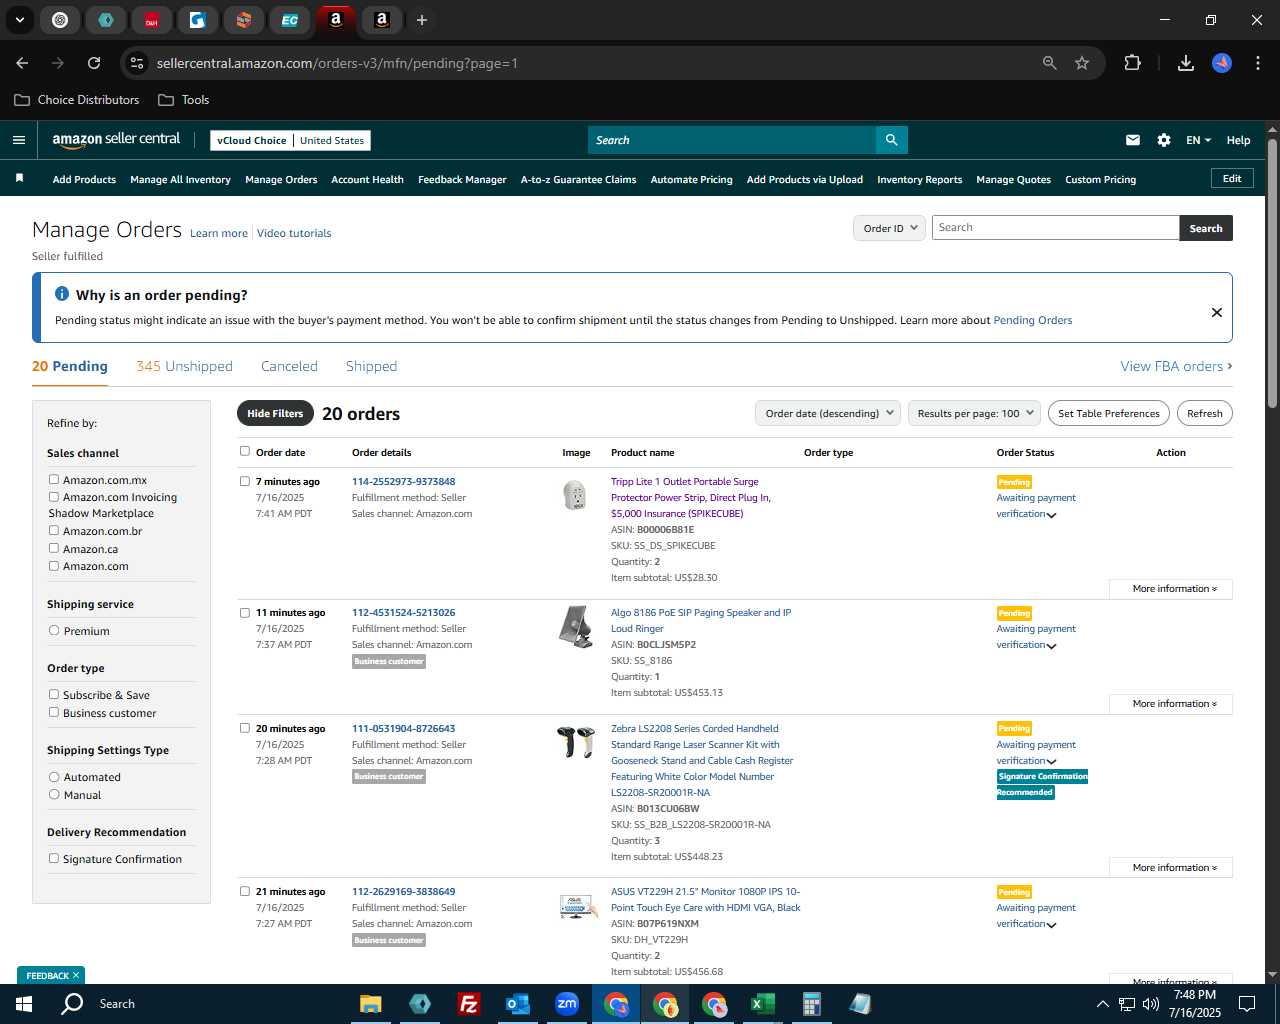Open the Order date (descending) sort dropdown
The width and height of the screenshot is (1280, 1024).
[829, 413]
